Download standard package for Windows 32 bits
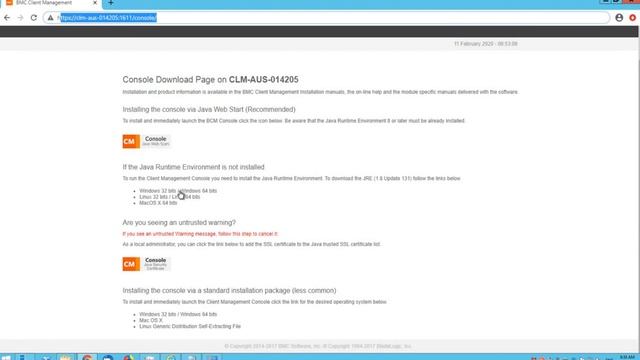The width and height of the screenshot is (640, 360). point(158,314)
